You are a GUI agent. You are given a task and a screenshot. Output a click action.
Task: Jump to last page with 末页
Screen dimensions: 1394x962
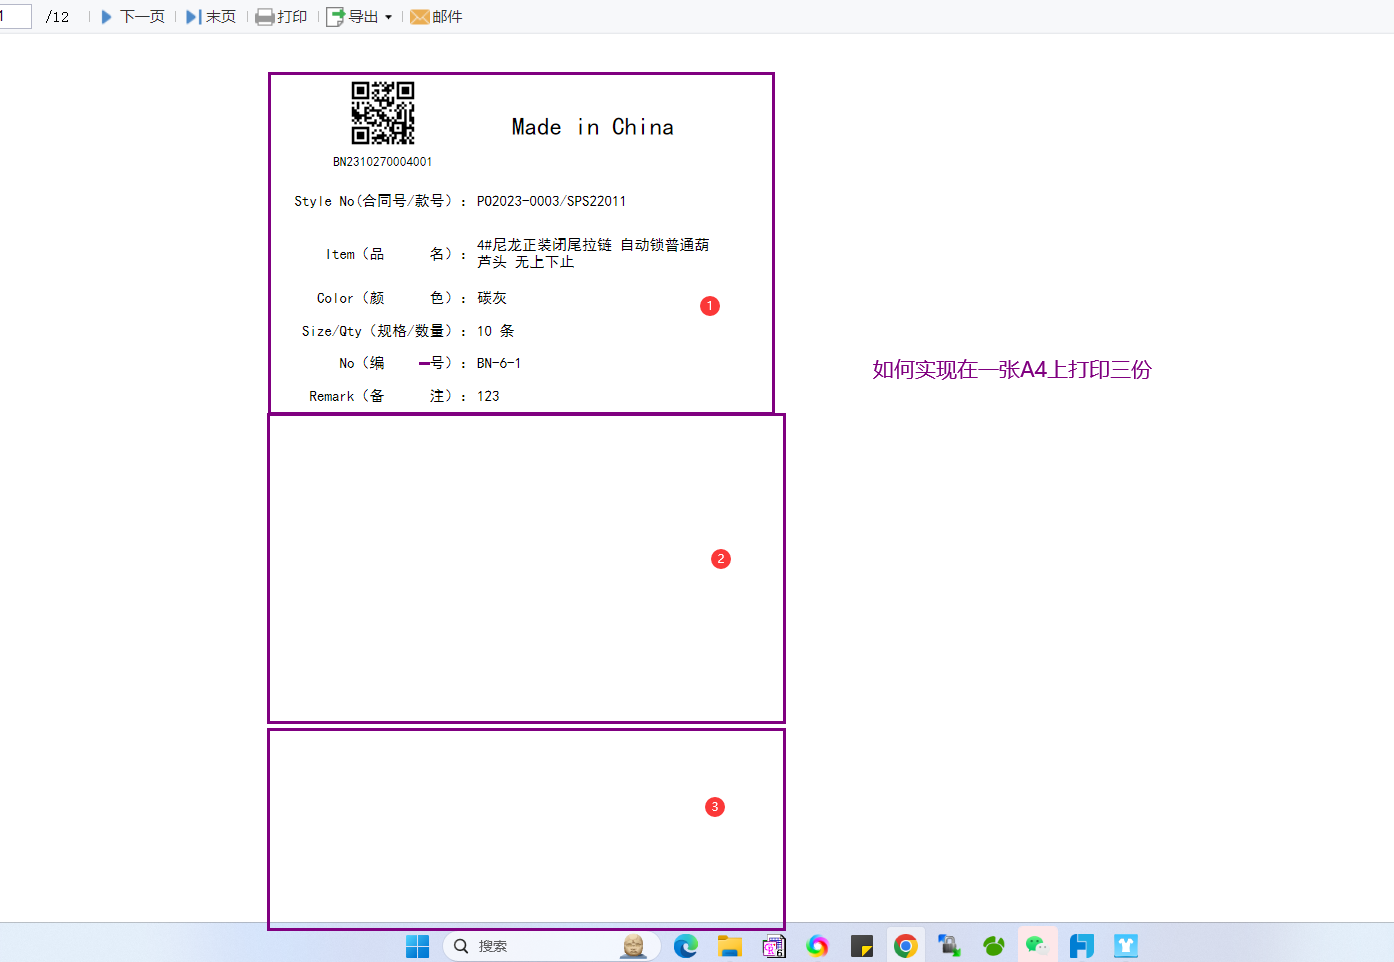click(x=211, y=17)
